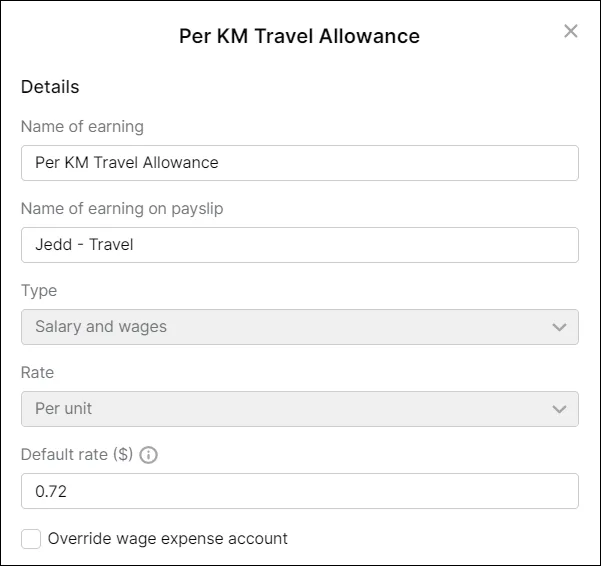Open the 'Salary and wages' Type dropdown
601x566 pixels.
299,327
